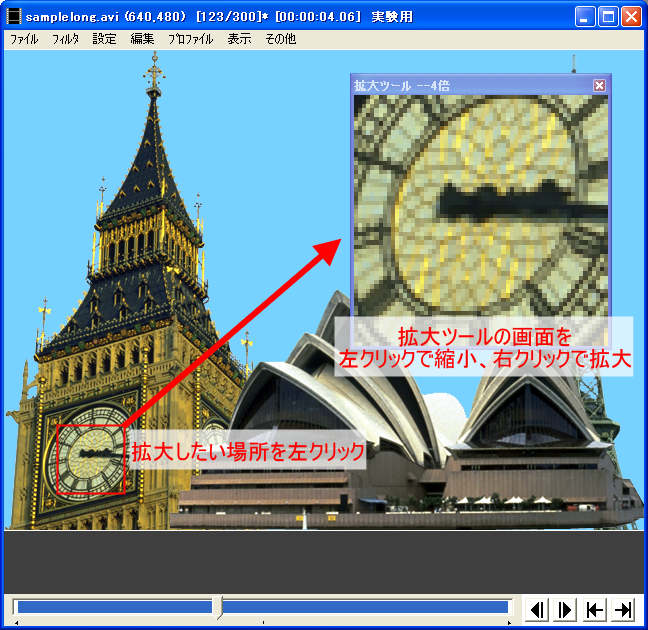Minimize the samplelong.avi window
Image resolution: width=648 pixels, height=630 pixels.
[585, 17]
